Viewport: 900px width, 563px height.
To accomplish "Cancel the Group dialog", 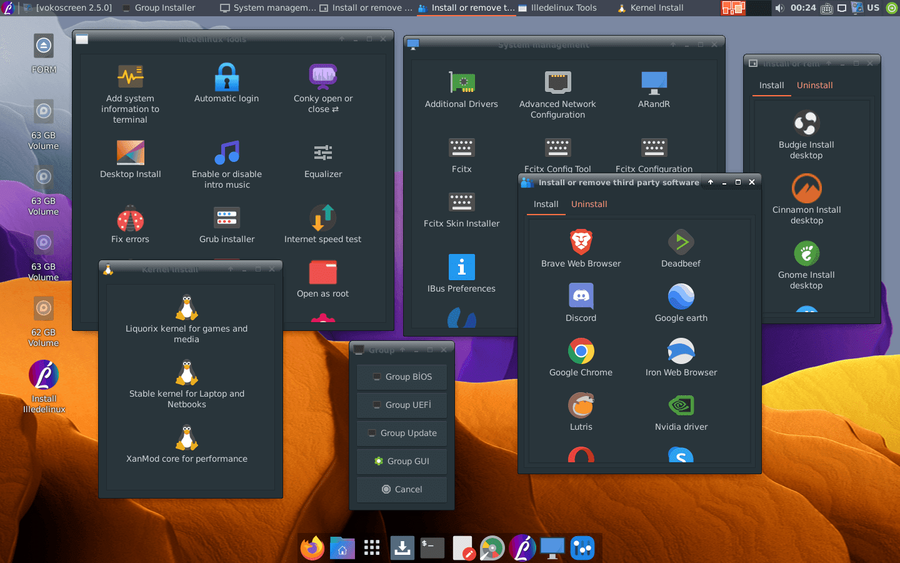I will click(x=402, y=489).
